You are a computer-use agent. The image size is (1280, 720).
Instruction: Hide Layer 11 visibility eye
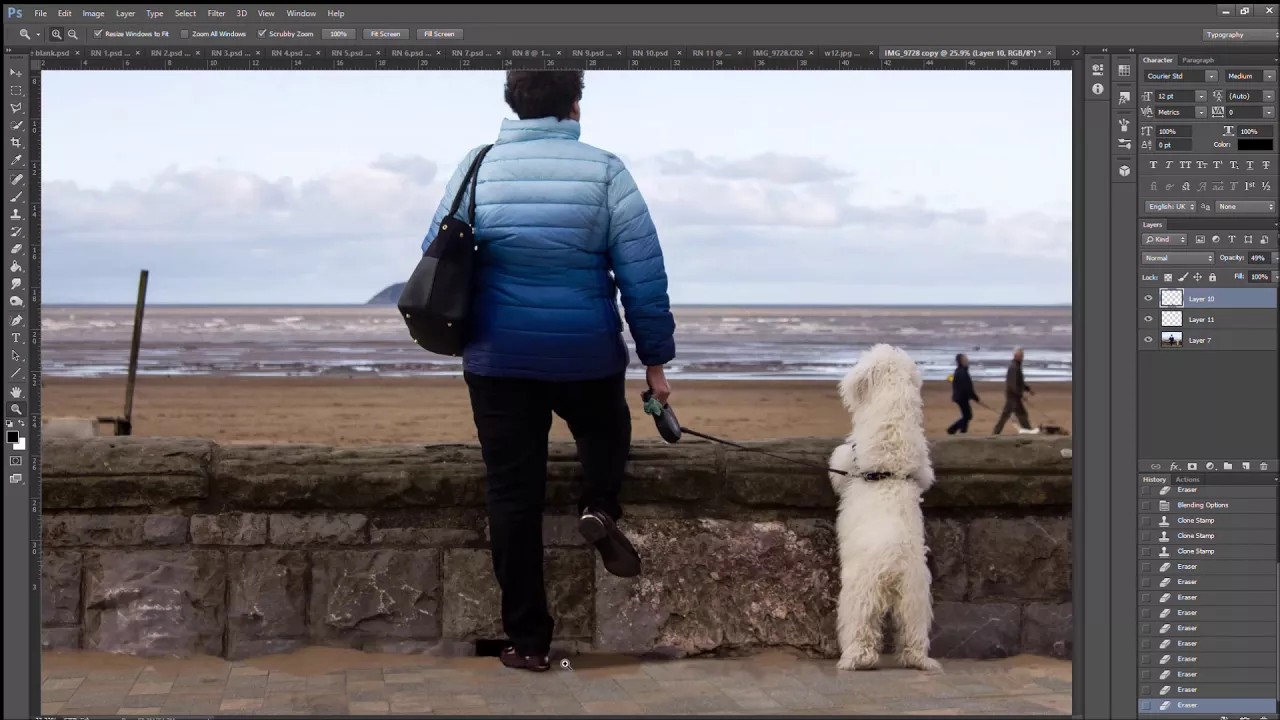pos(1148,319)
